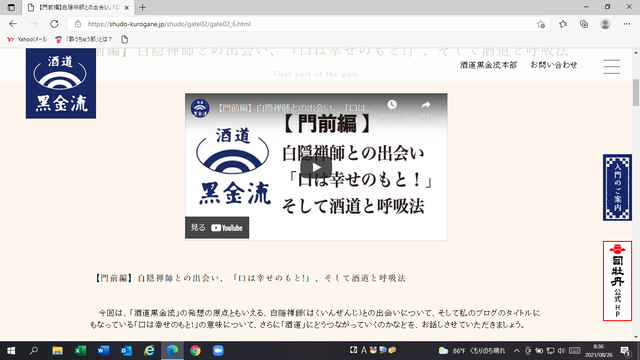
Task: Launch Excel from the taskbar
Action: pyautogui.click(x=80, y=351)
